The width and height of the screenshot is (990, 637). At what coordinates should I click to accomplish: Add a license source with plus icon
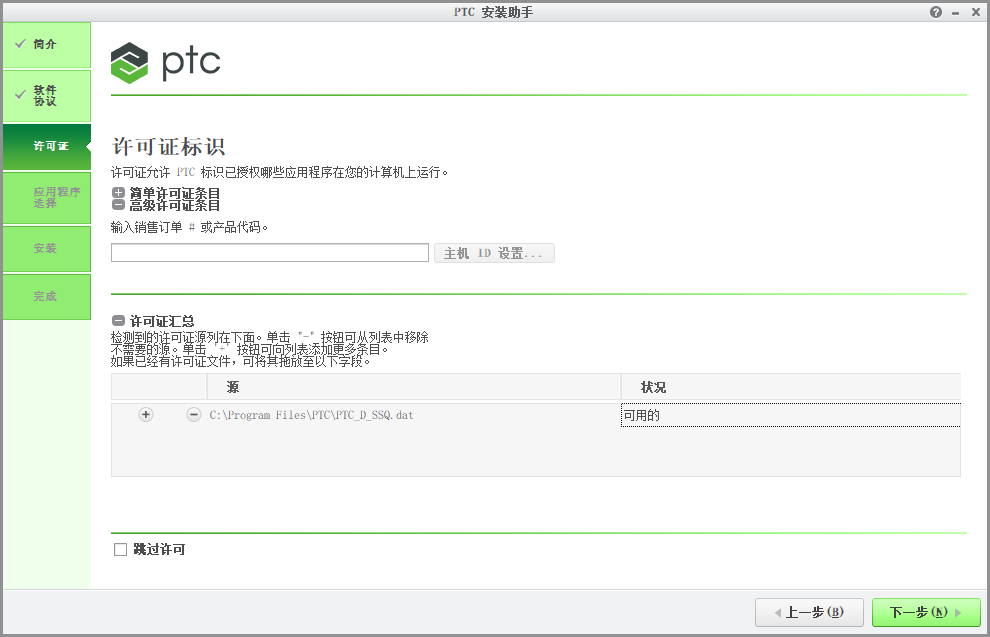pyautogui.click(x=146, y=415)
